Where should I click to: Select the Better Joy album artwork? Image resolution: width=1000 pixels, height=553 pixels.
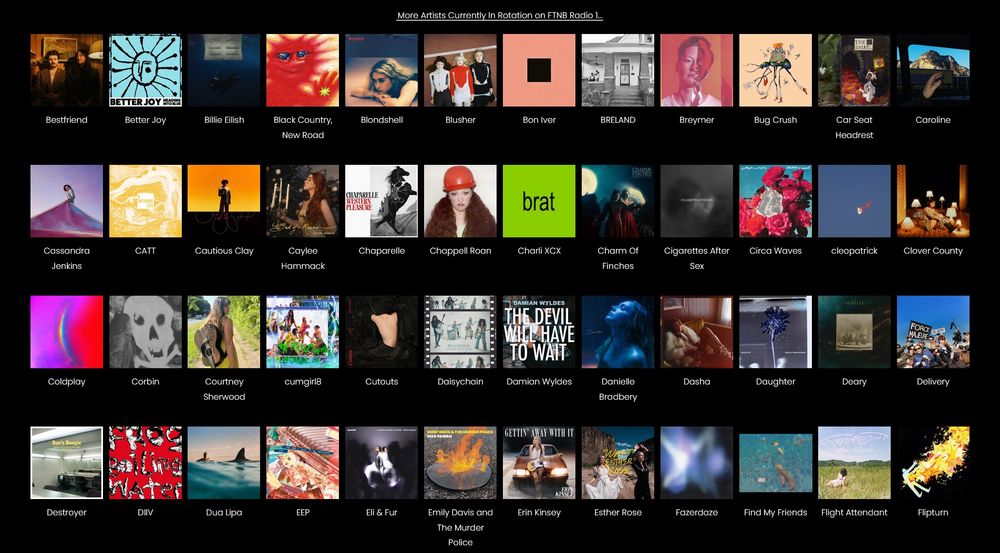click(x=145, y=70)
